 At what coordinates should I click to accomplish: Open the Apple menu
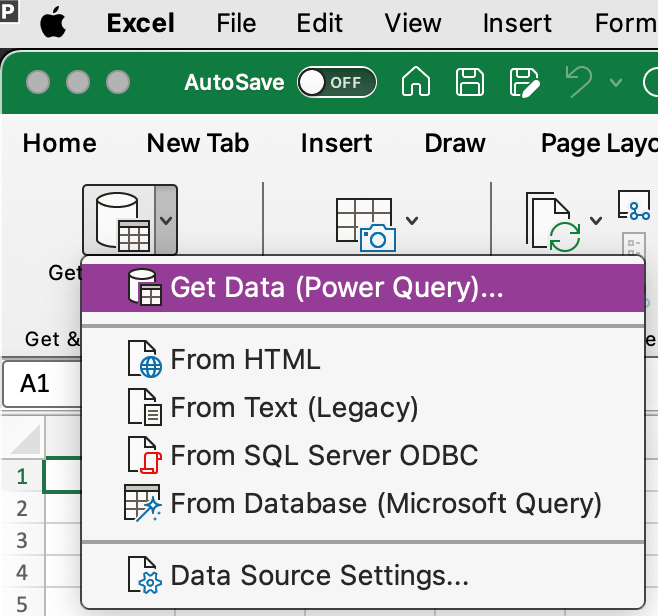[53, 23]
